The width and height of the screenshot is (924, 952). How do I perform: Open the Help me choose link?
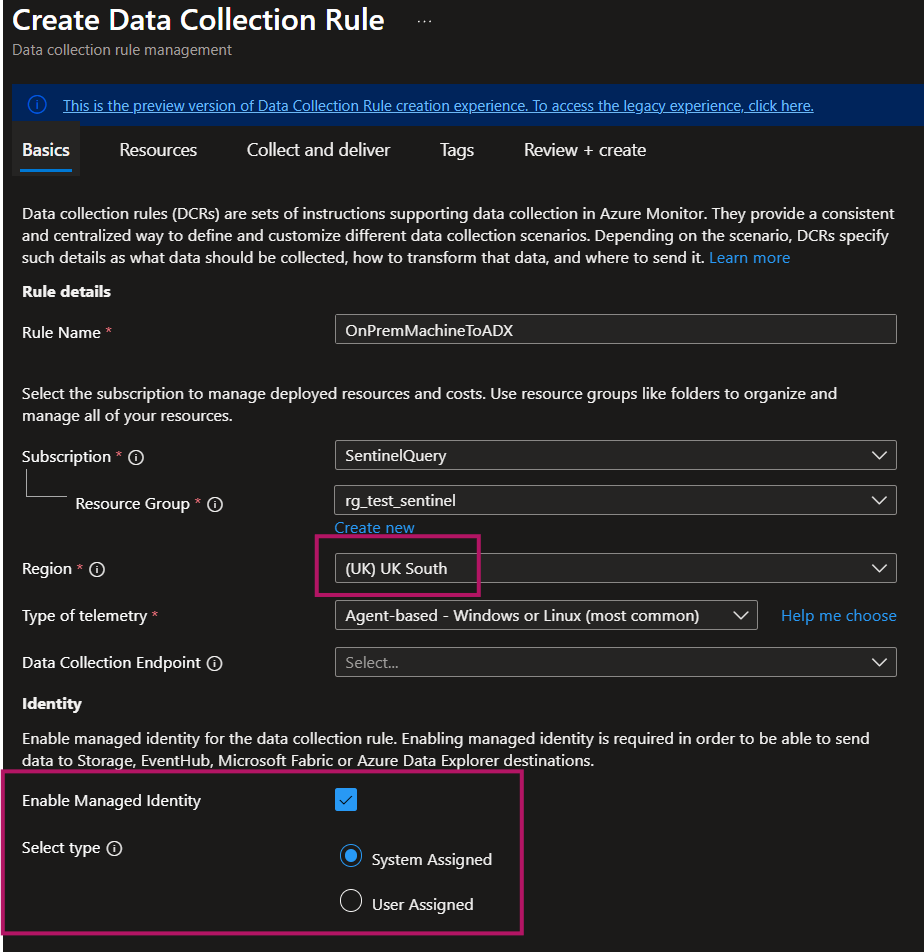[838, 615]
